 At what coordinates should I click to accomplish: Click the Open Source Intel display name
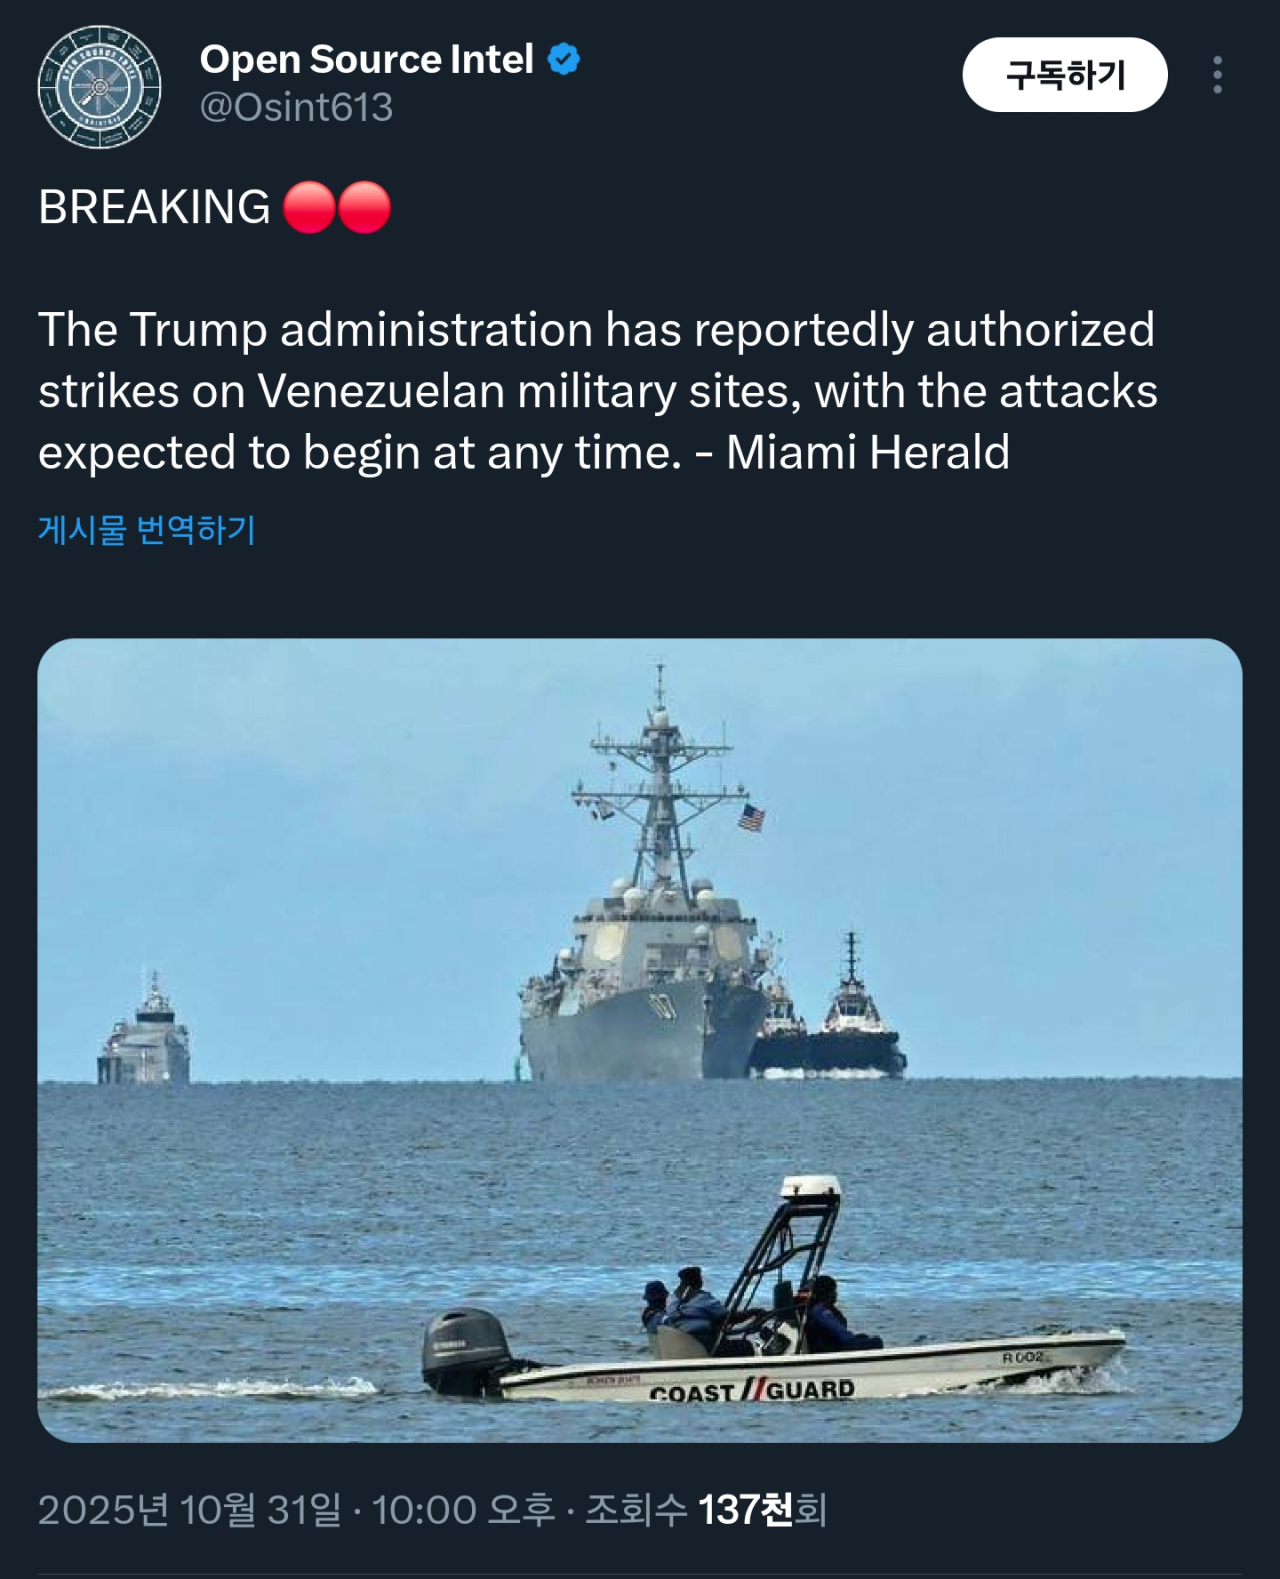pyautogui.click(x=366, y=60)
